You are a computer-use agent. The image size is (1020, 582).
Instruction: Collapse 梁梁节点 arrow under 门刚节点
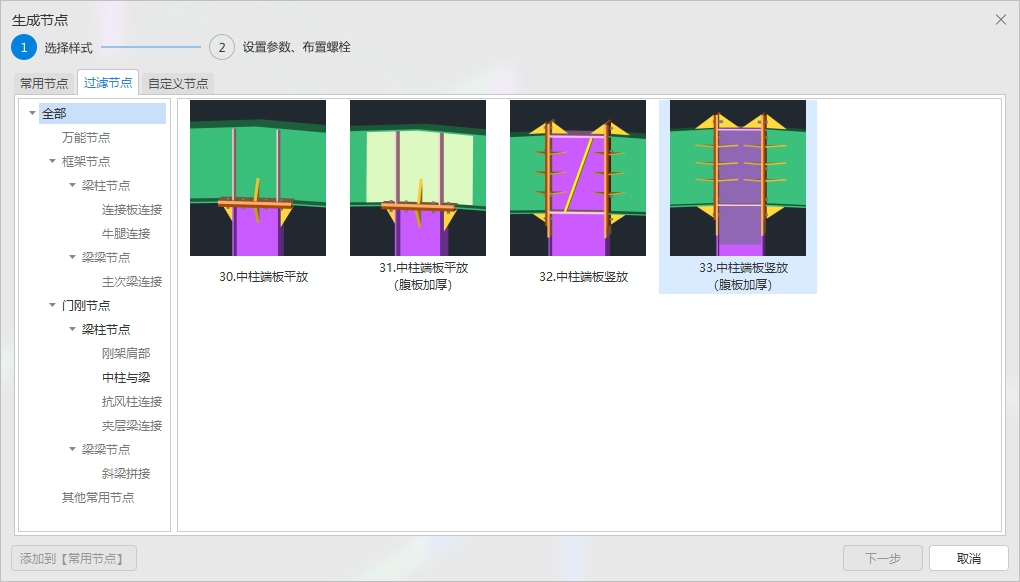tap(72, 449)
